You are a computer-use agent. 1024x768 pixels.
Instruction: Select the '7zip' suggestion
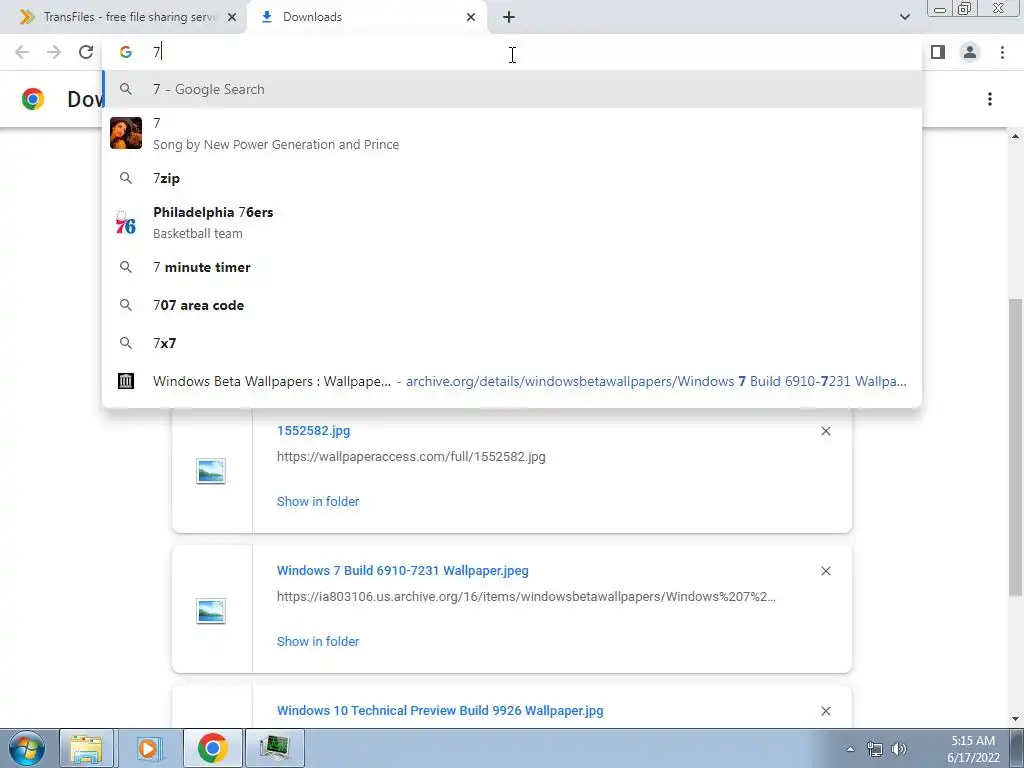[x=512, y=178]
